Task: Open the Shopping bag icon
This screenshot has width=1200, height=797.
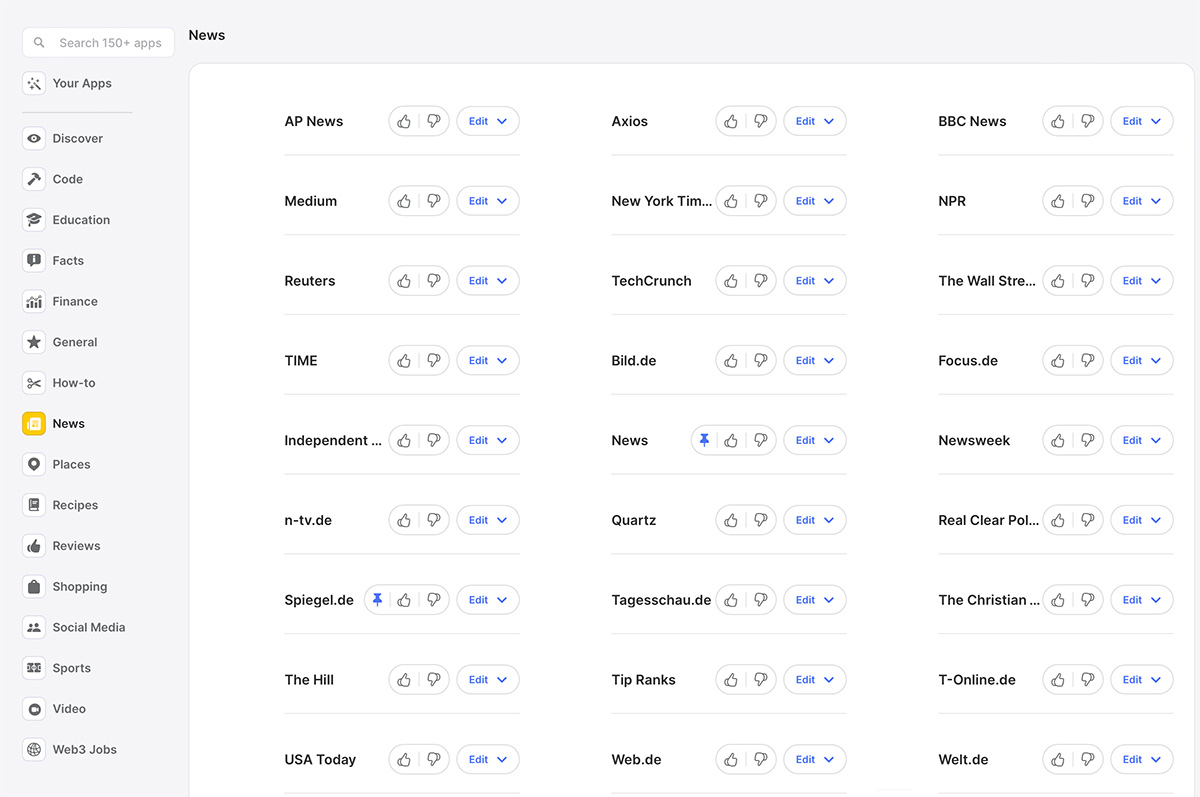Action: (x=34, y=587)
